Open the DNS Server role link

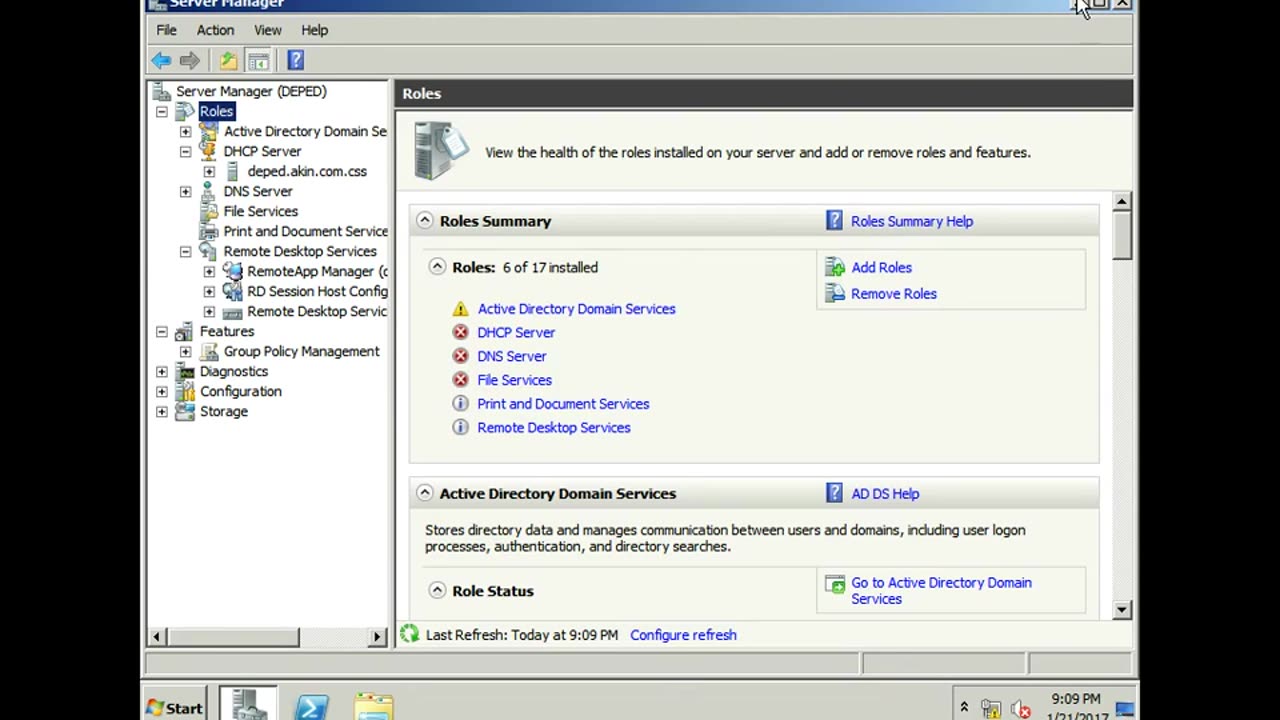pyautogui.click(x=511, y=356)
